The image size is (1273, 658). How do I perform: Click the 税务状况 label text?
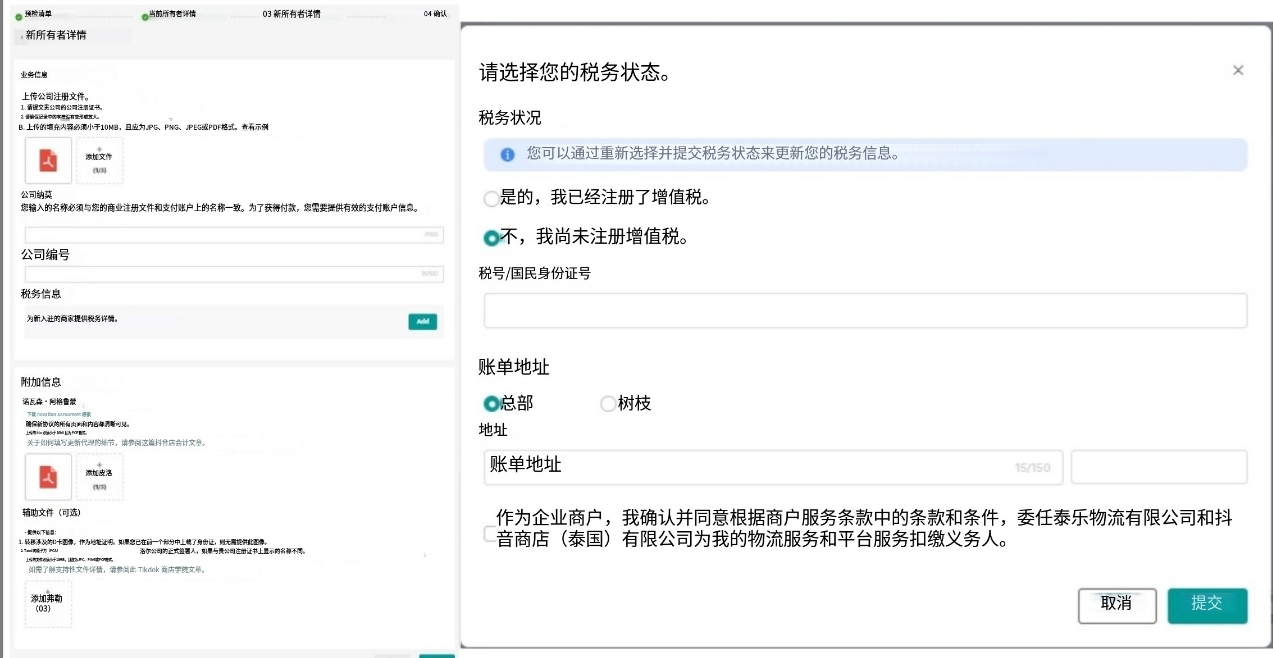tap(510, 118)
